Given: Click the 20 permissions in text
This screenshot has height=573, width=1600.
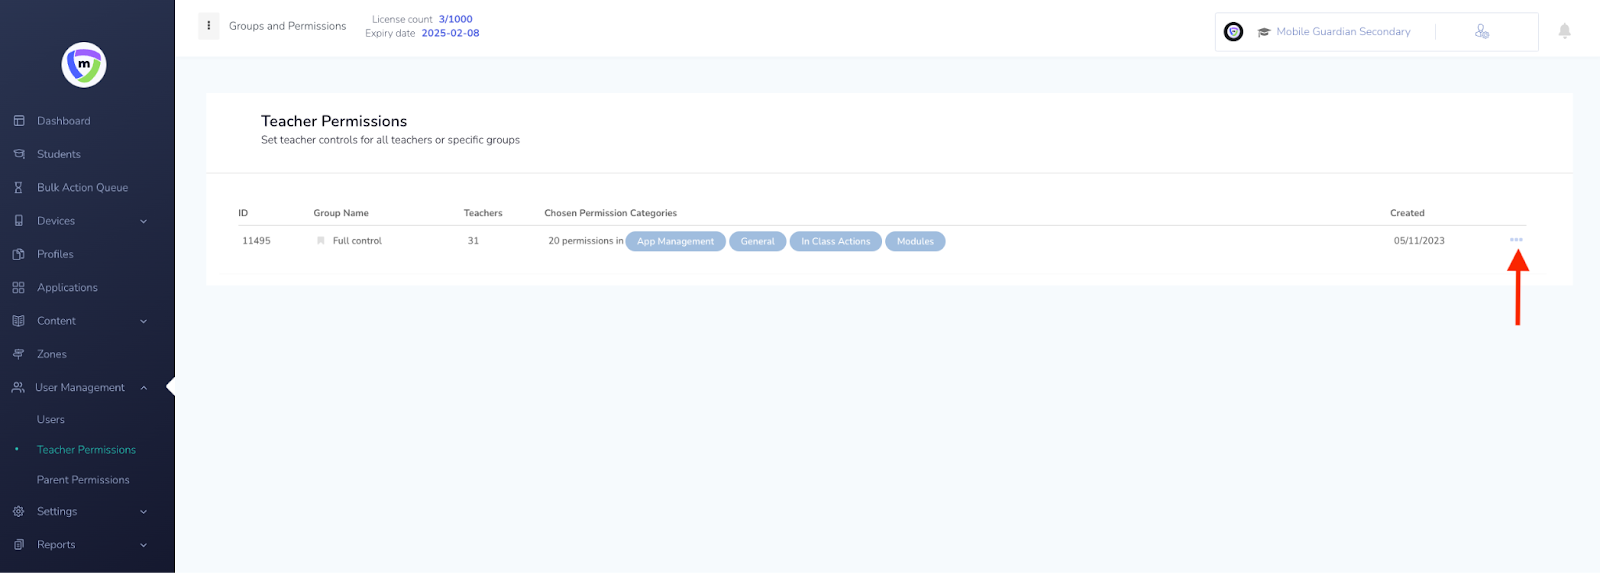Looking at the screenshot, I should point(585,241).
